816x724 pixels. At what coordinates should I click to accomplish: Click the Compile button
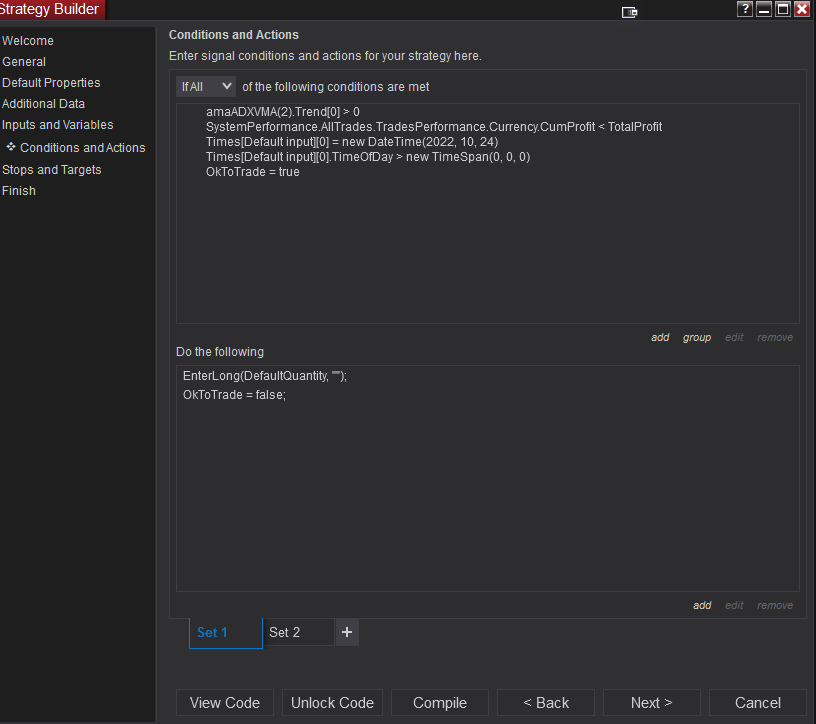(x=440, y=703)
